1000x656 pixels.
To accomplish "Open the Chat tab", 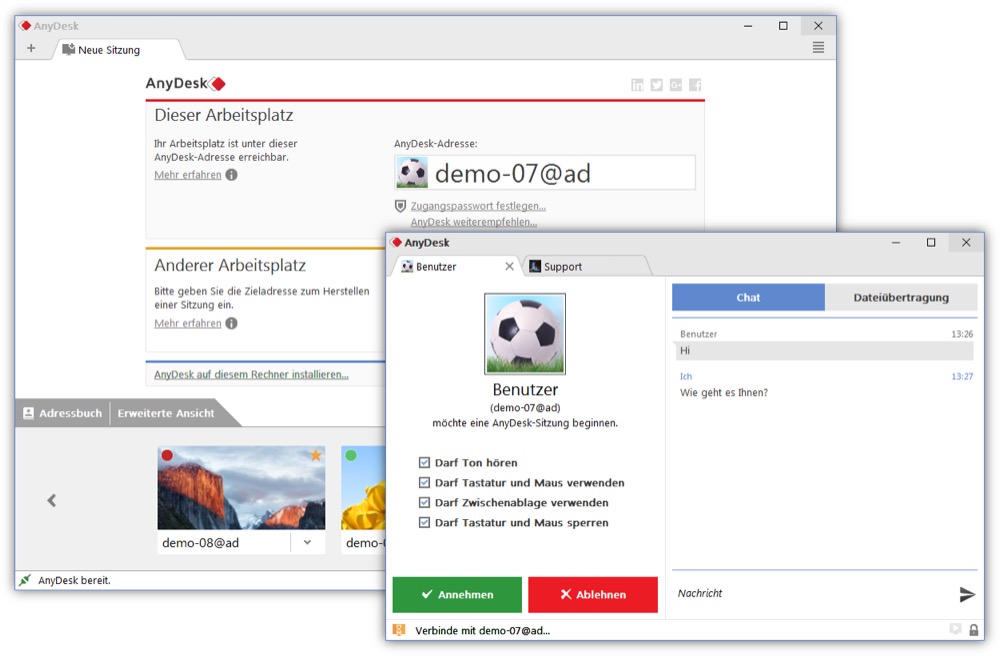I will 748,297.
